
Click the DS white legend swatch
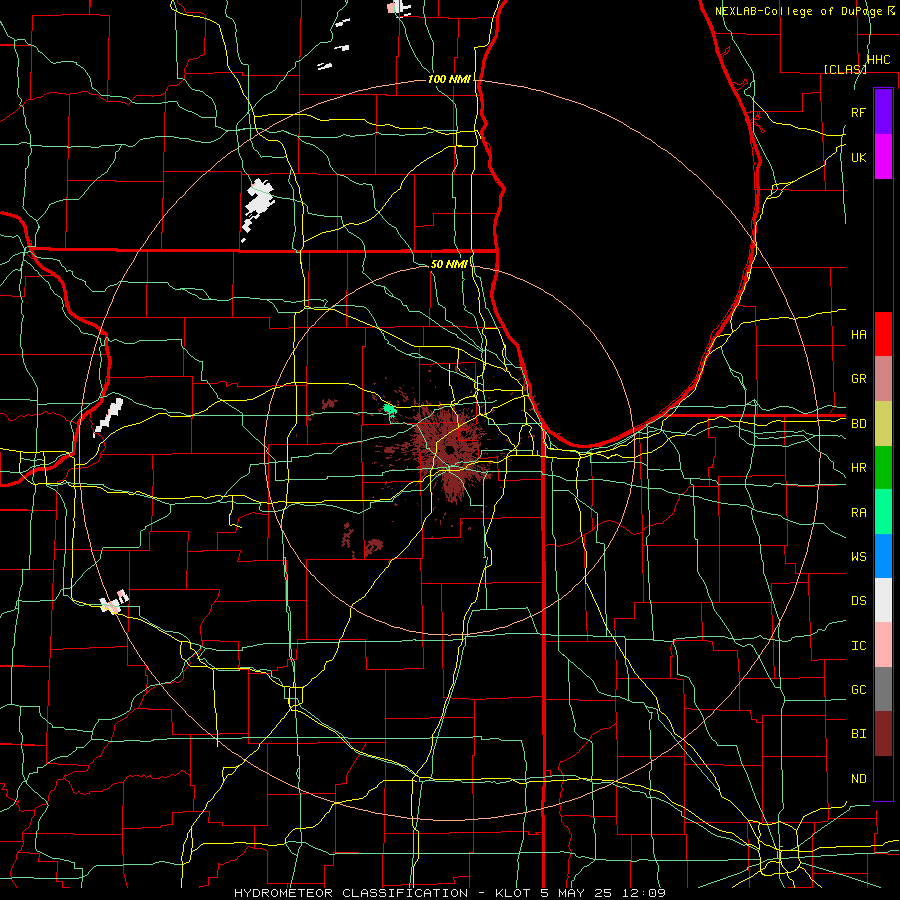pos(883,600)
